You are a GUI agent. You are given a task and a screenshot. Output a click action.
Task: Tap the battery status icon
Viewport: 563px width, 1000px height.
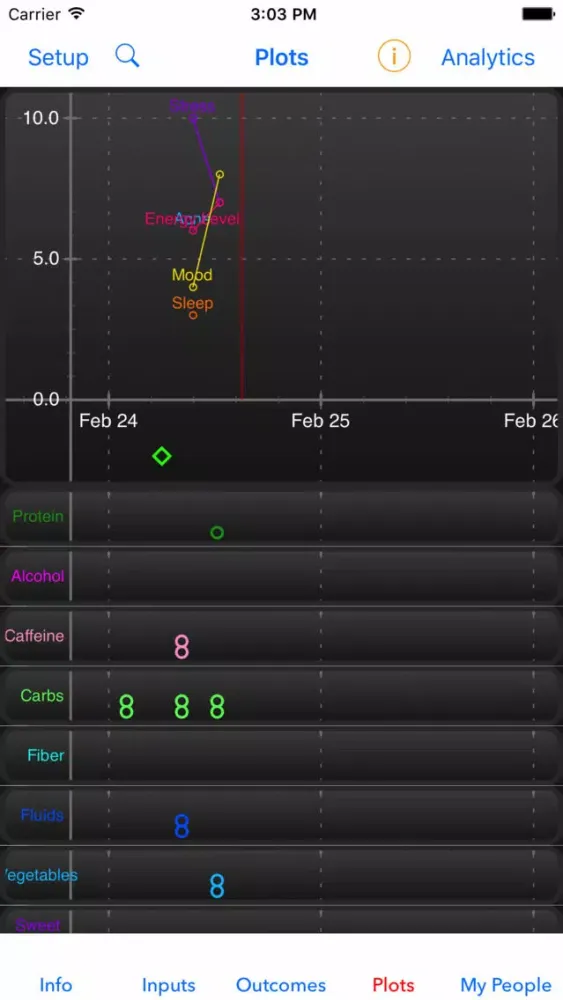[x=538, y=13]
